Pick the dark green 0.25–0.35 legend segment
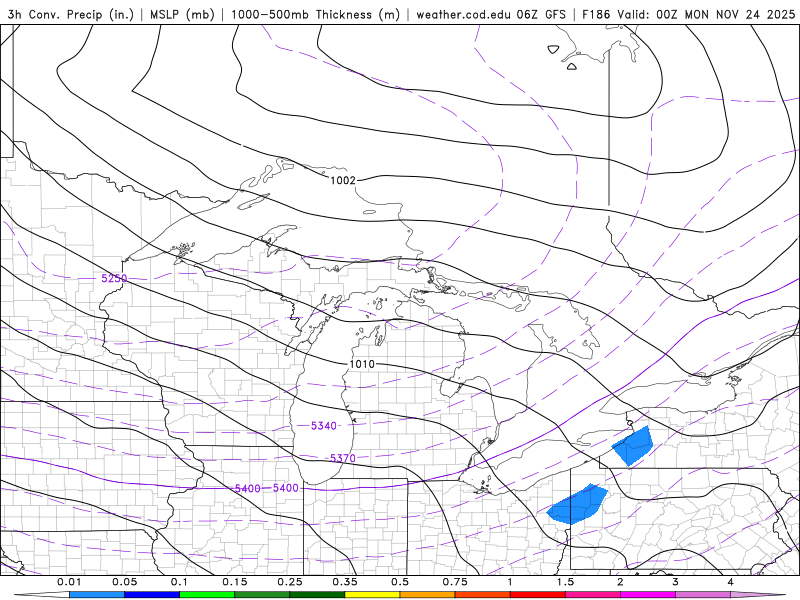 point(317,595)
